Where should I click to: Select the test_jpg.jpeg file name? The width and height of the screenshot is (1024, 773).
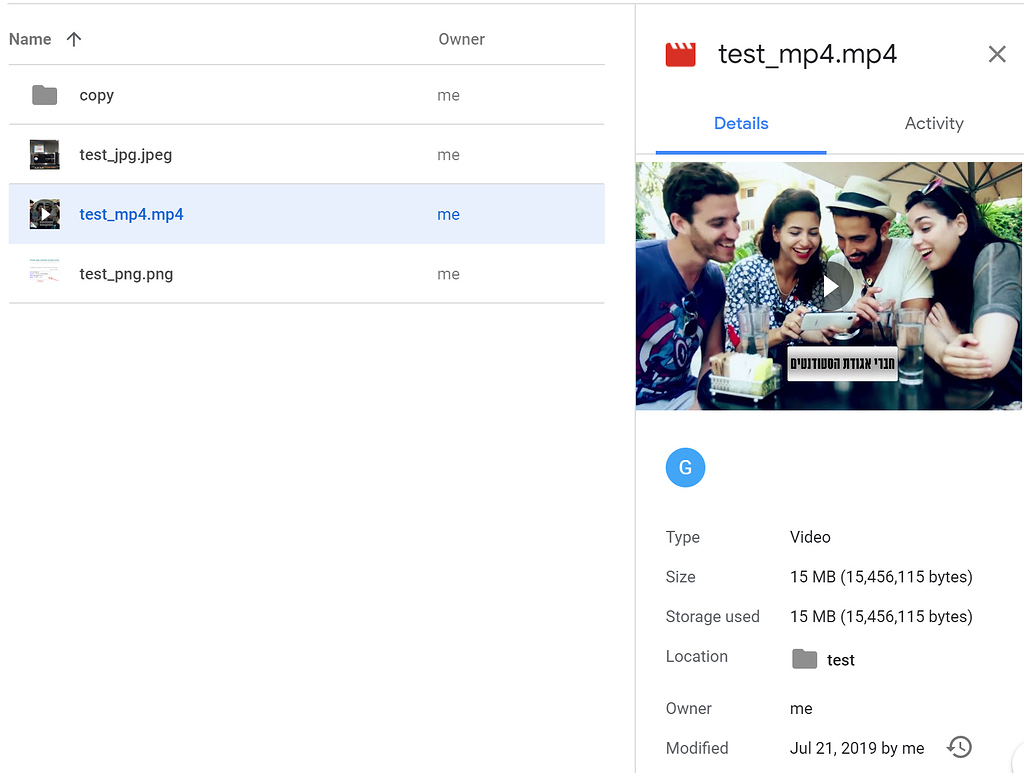pos(126,155)
